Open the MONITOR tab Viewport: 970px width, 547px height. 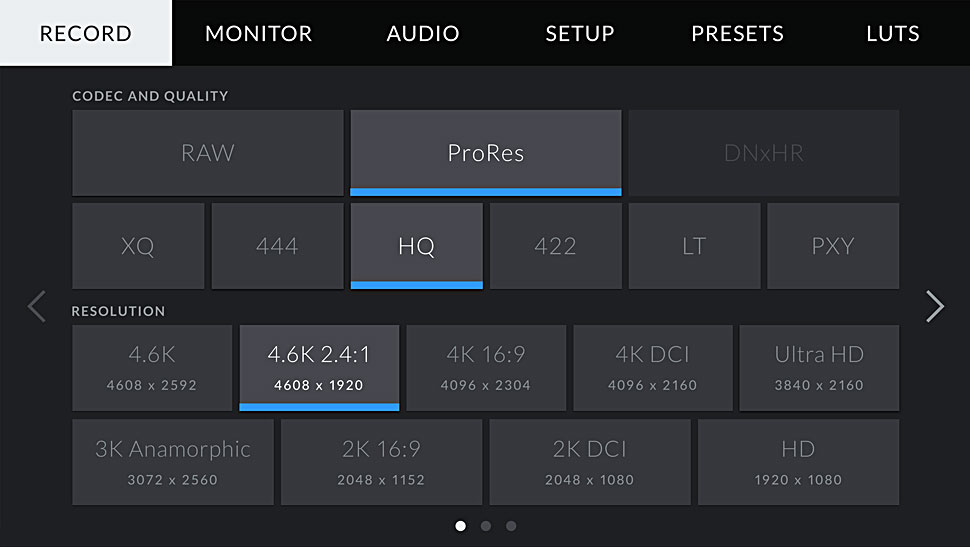tap(259, 33)
